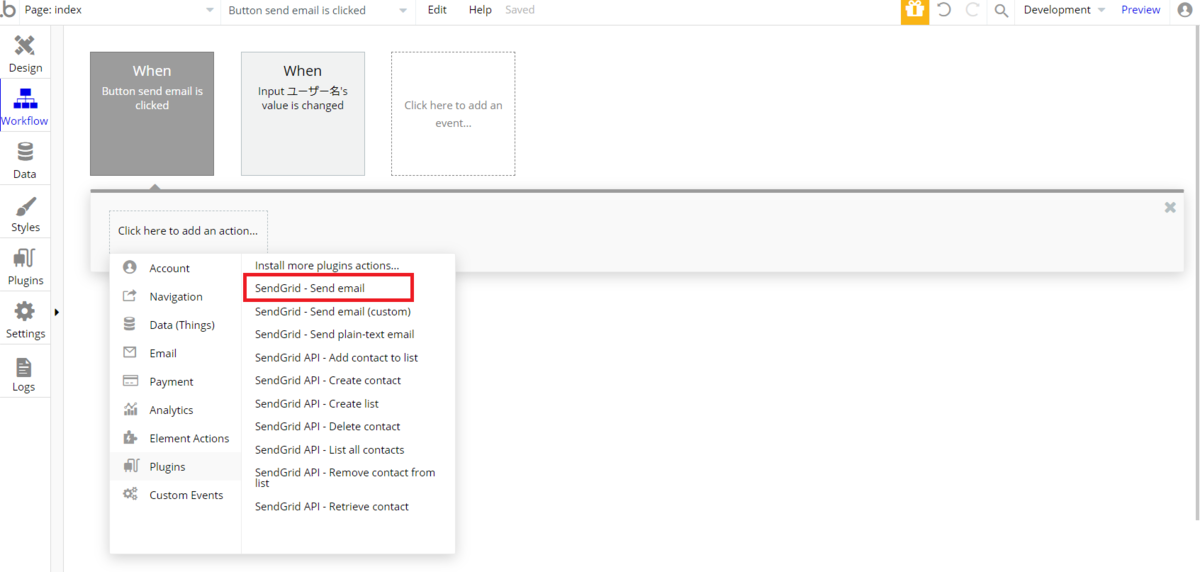Select the Plugins action category
This screenshot has height=572, width=1200.
point(176,467)
